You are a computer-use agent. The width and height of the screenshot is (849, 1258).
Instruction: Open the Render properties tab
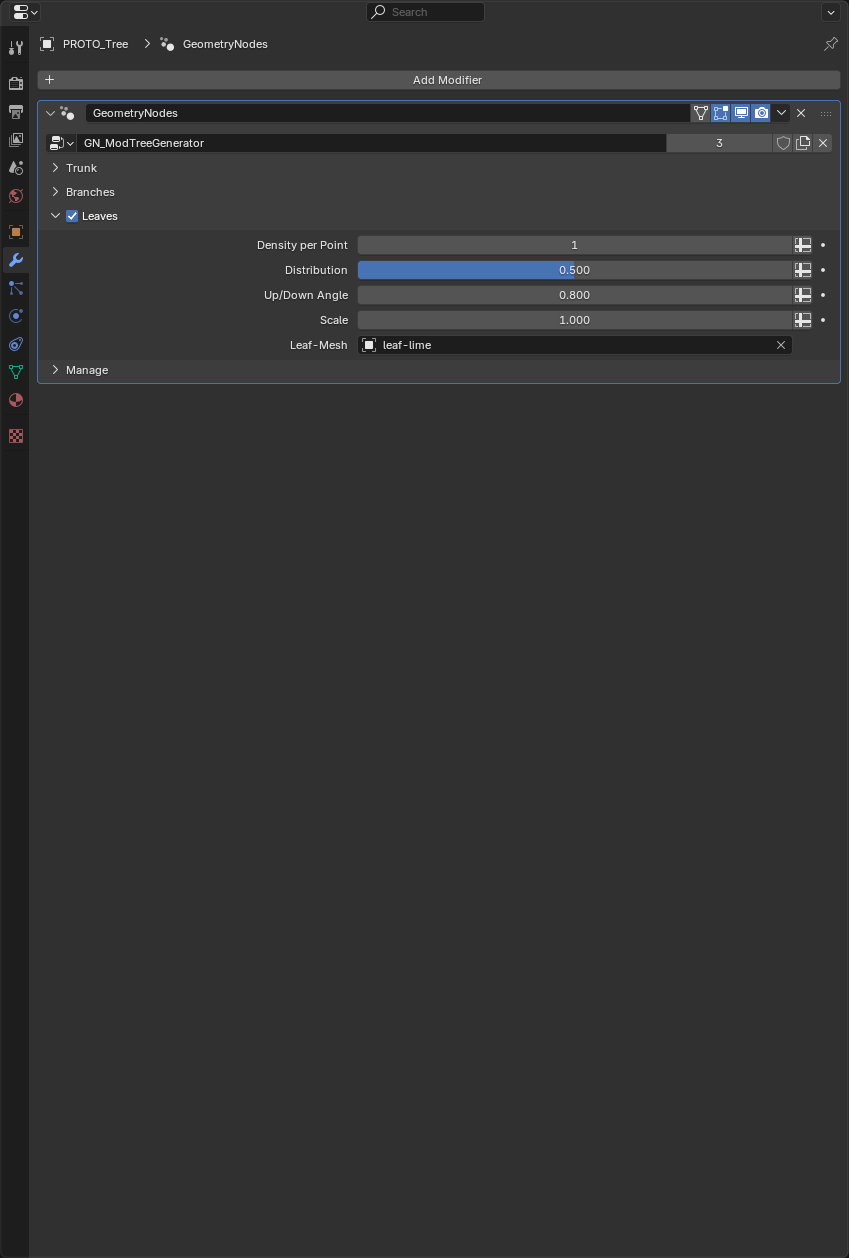tap(15, 84)
